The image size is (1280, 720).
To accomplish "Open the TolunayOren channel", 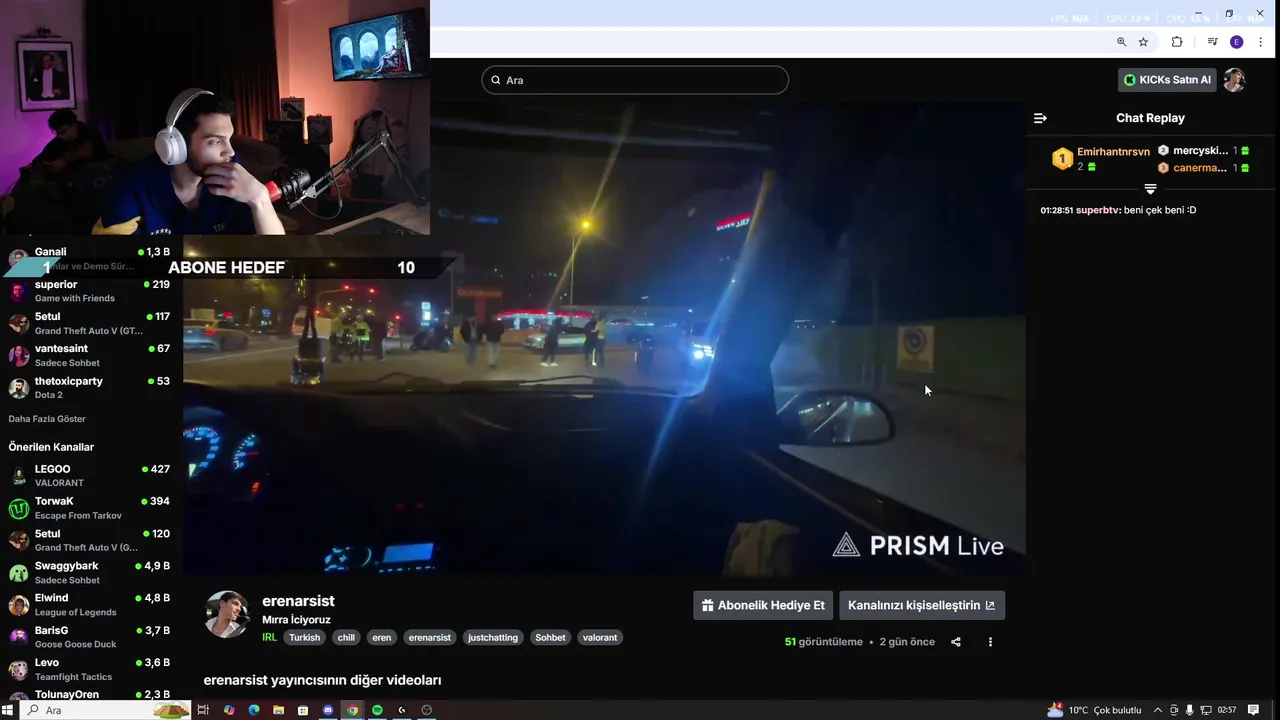I will (x=90, y=694).
